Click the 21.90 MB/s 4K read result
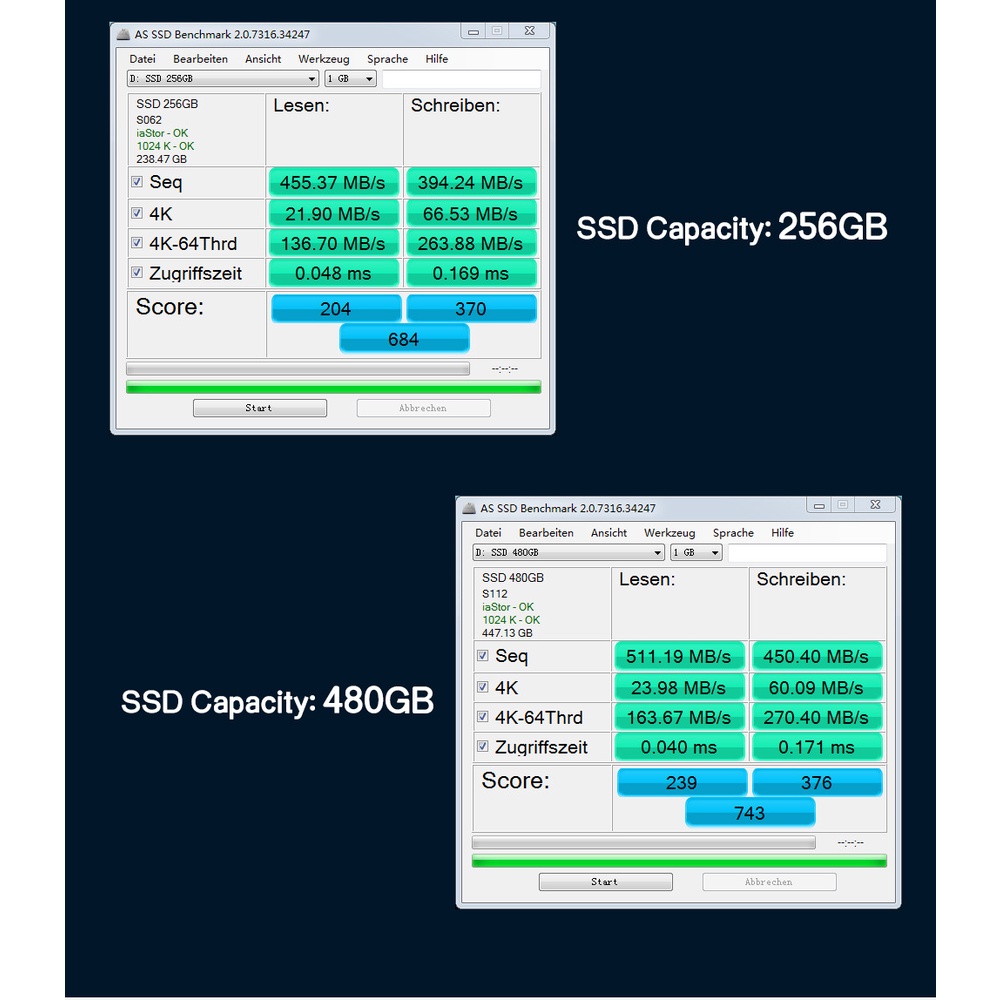Viewport: 1000px width, 1000px height. 334,214
